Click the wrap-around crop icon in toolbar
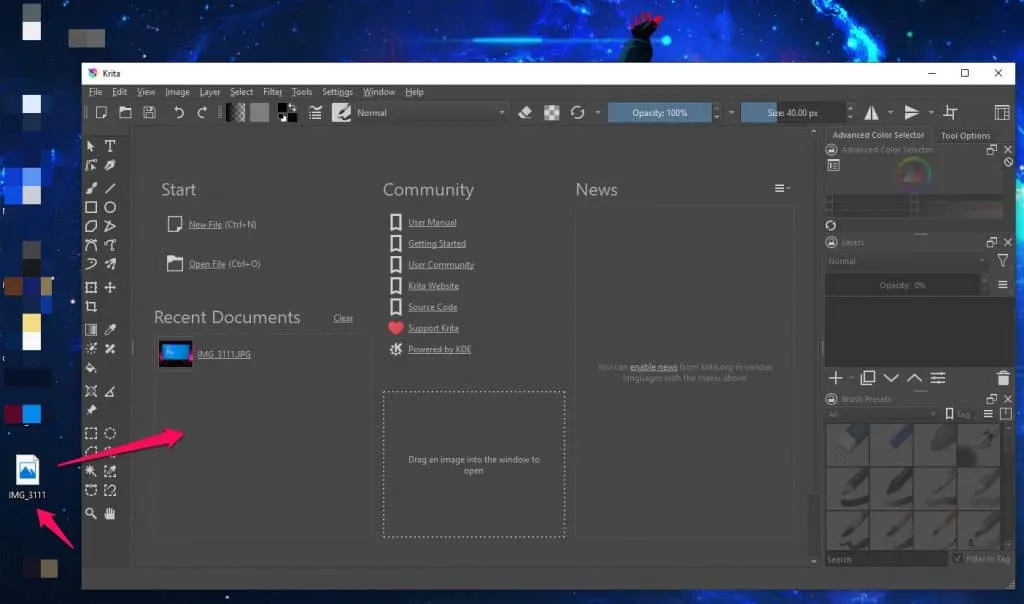Screen dimensions: 1024x604 click(951, 113)
